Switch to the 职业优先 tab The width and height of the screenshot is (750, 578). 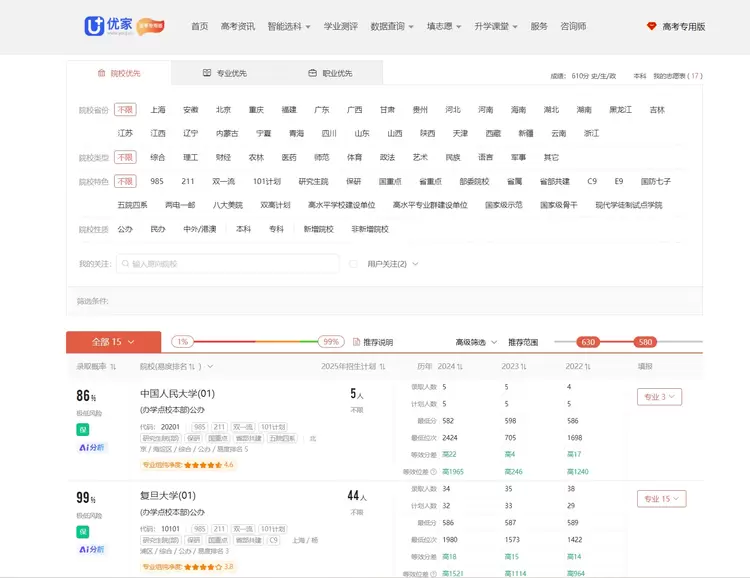[330, 73]
